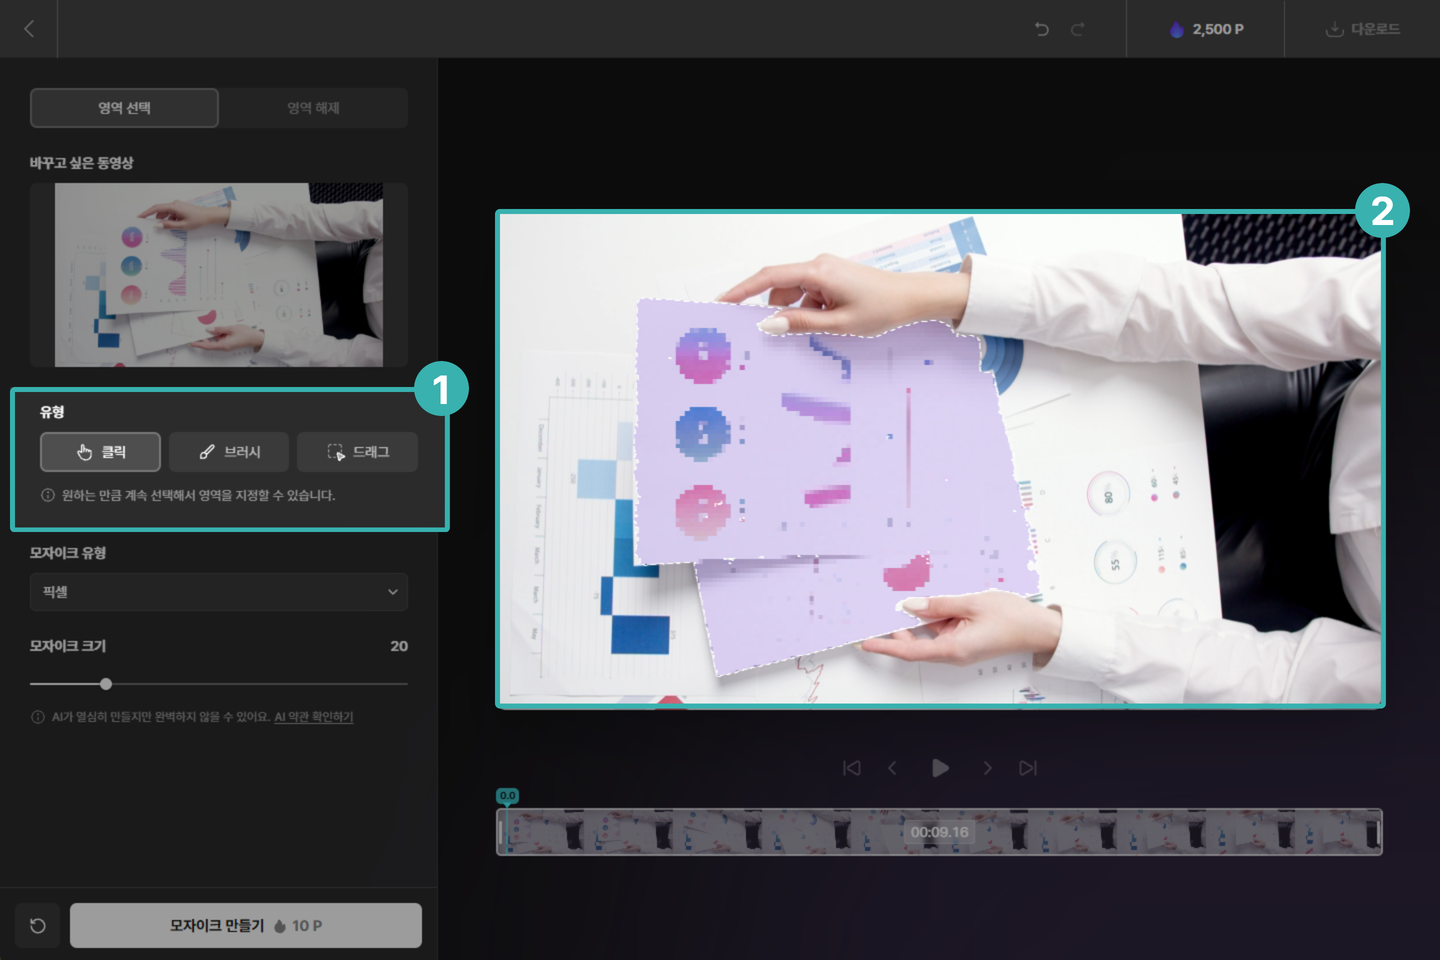Image resolution: width=1440 pixels, height=960 pixels.
Task: Undo the last action
Action: pyautogui.click(x=1042, y=29)
